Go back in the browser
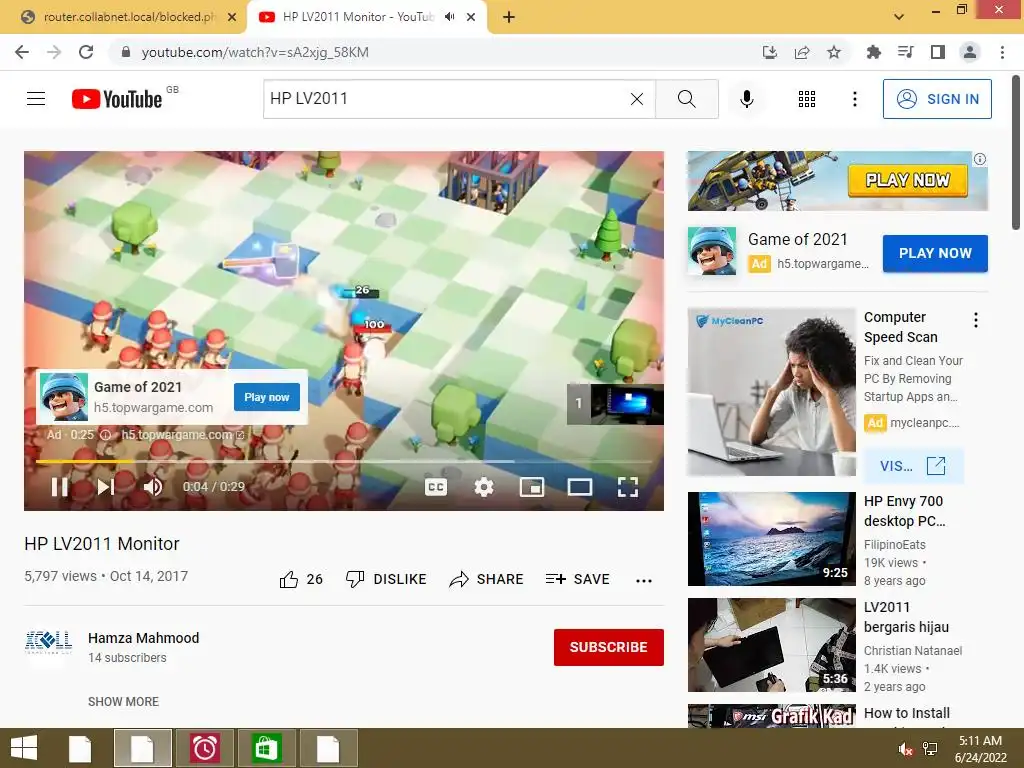 click(22, 52)
